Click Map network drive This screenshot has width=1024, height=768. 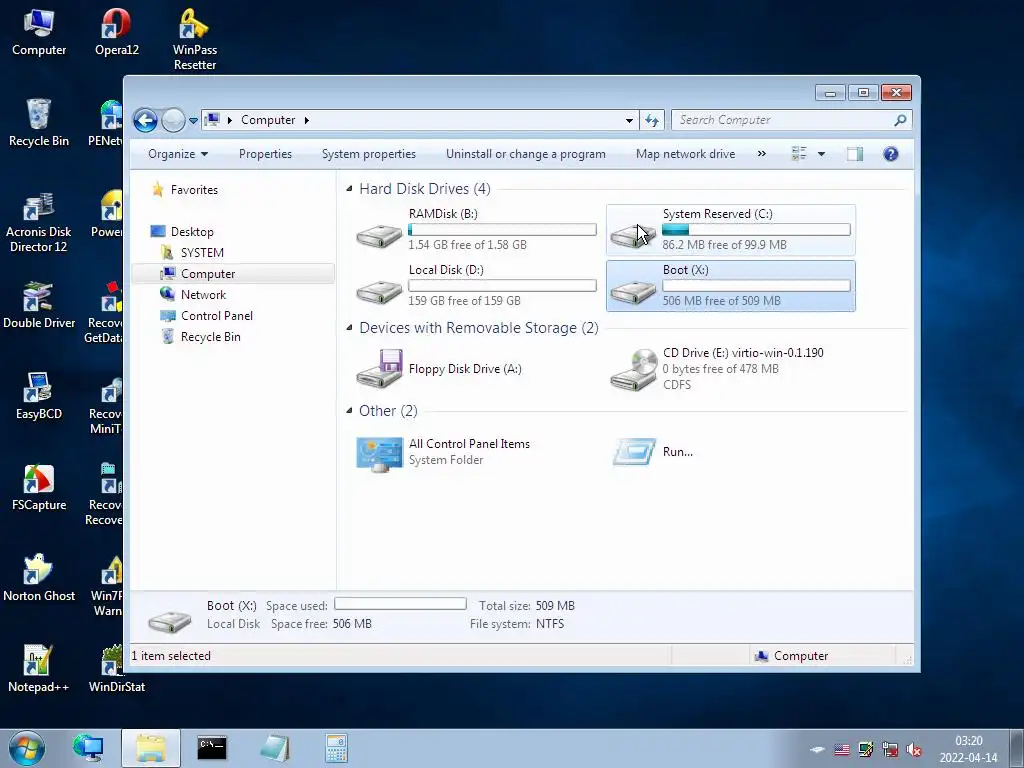pos(685,154)
